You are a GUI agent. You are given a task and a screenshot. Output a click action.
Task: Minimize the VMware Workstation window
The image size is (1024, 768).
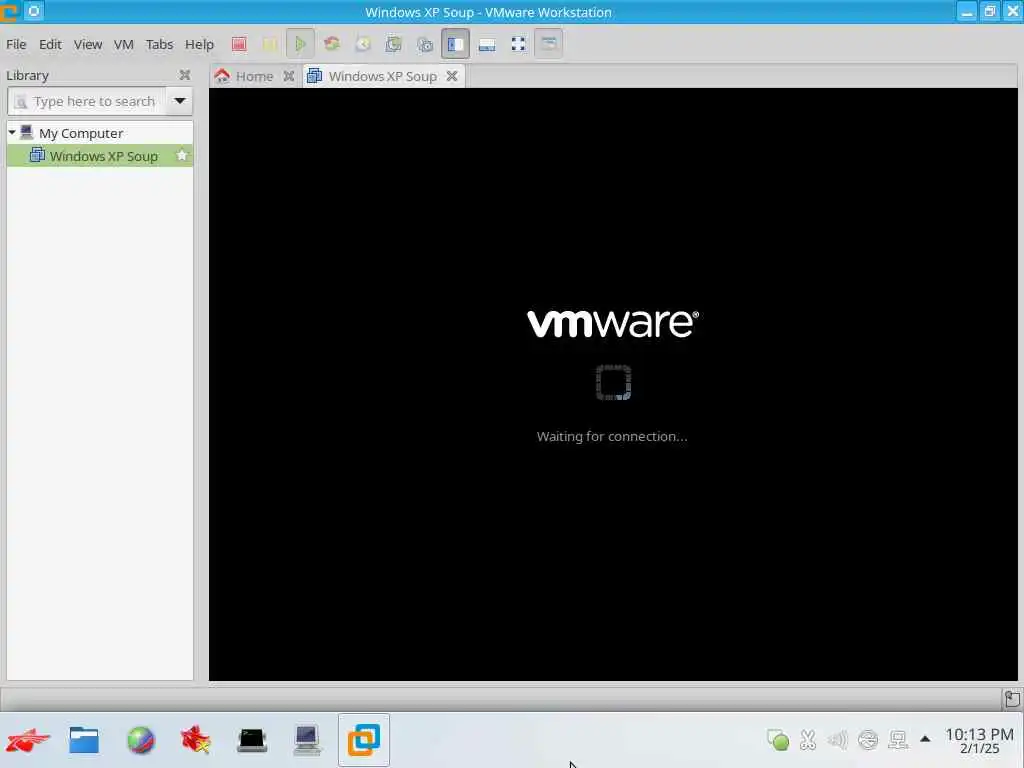(967, 12)
